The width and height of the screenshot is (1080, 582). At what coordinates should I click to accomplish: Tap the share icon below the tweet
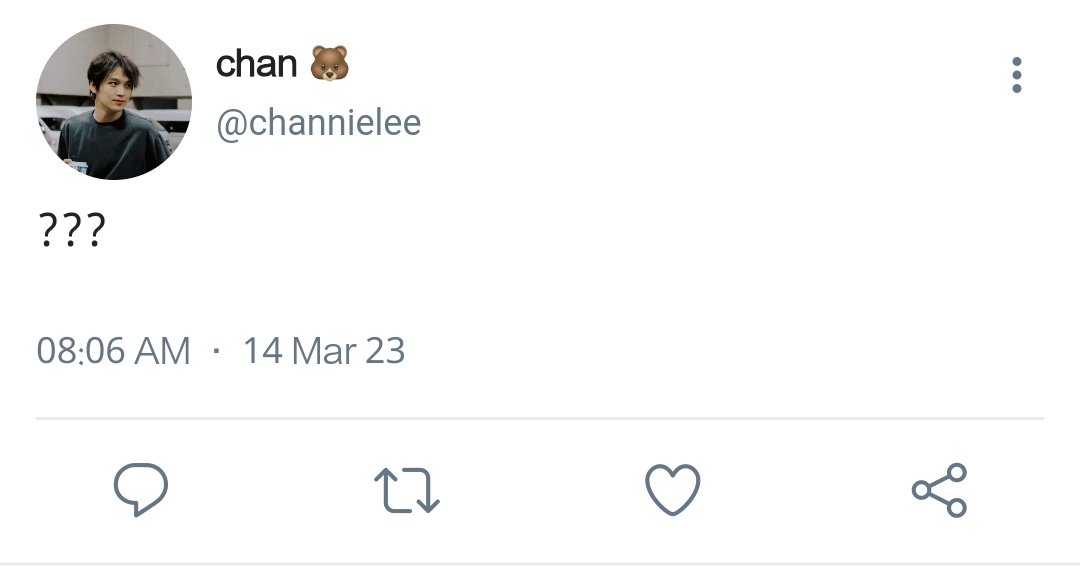pos(939,490)
